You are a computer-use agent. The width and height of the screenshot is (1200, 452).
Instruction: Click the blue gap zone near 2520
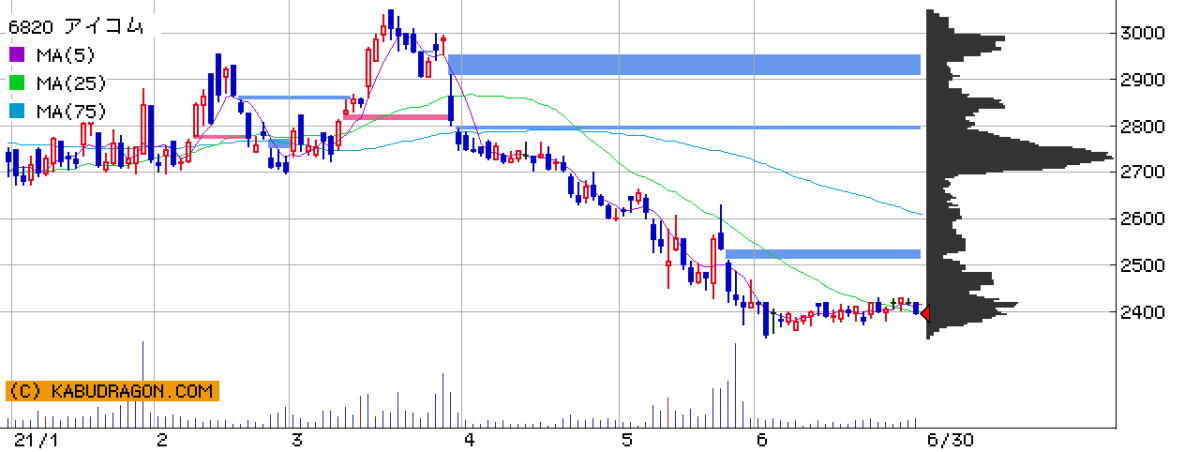click(823, 254)
